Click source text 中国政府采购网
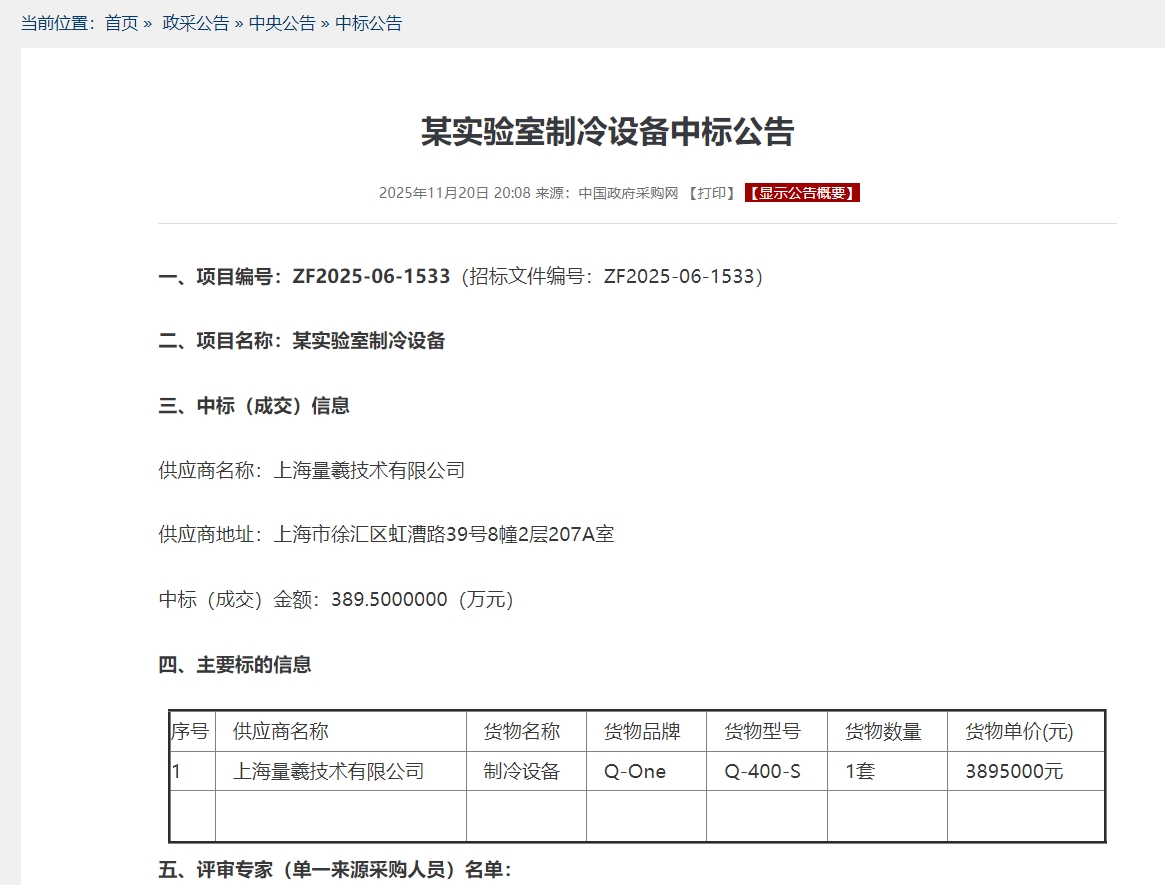Viewport: 1165px width, 885px height. (629, 193)
